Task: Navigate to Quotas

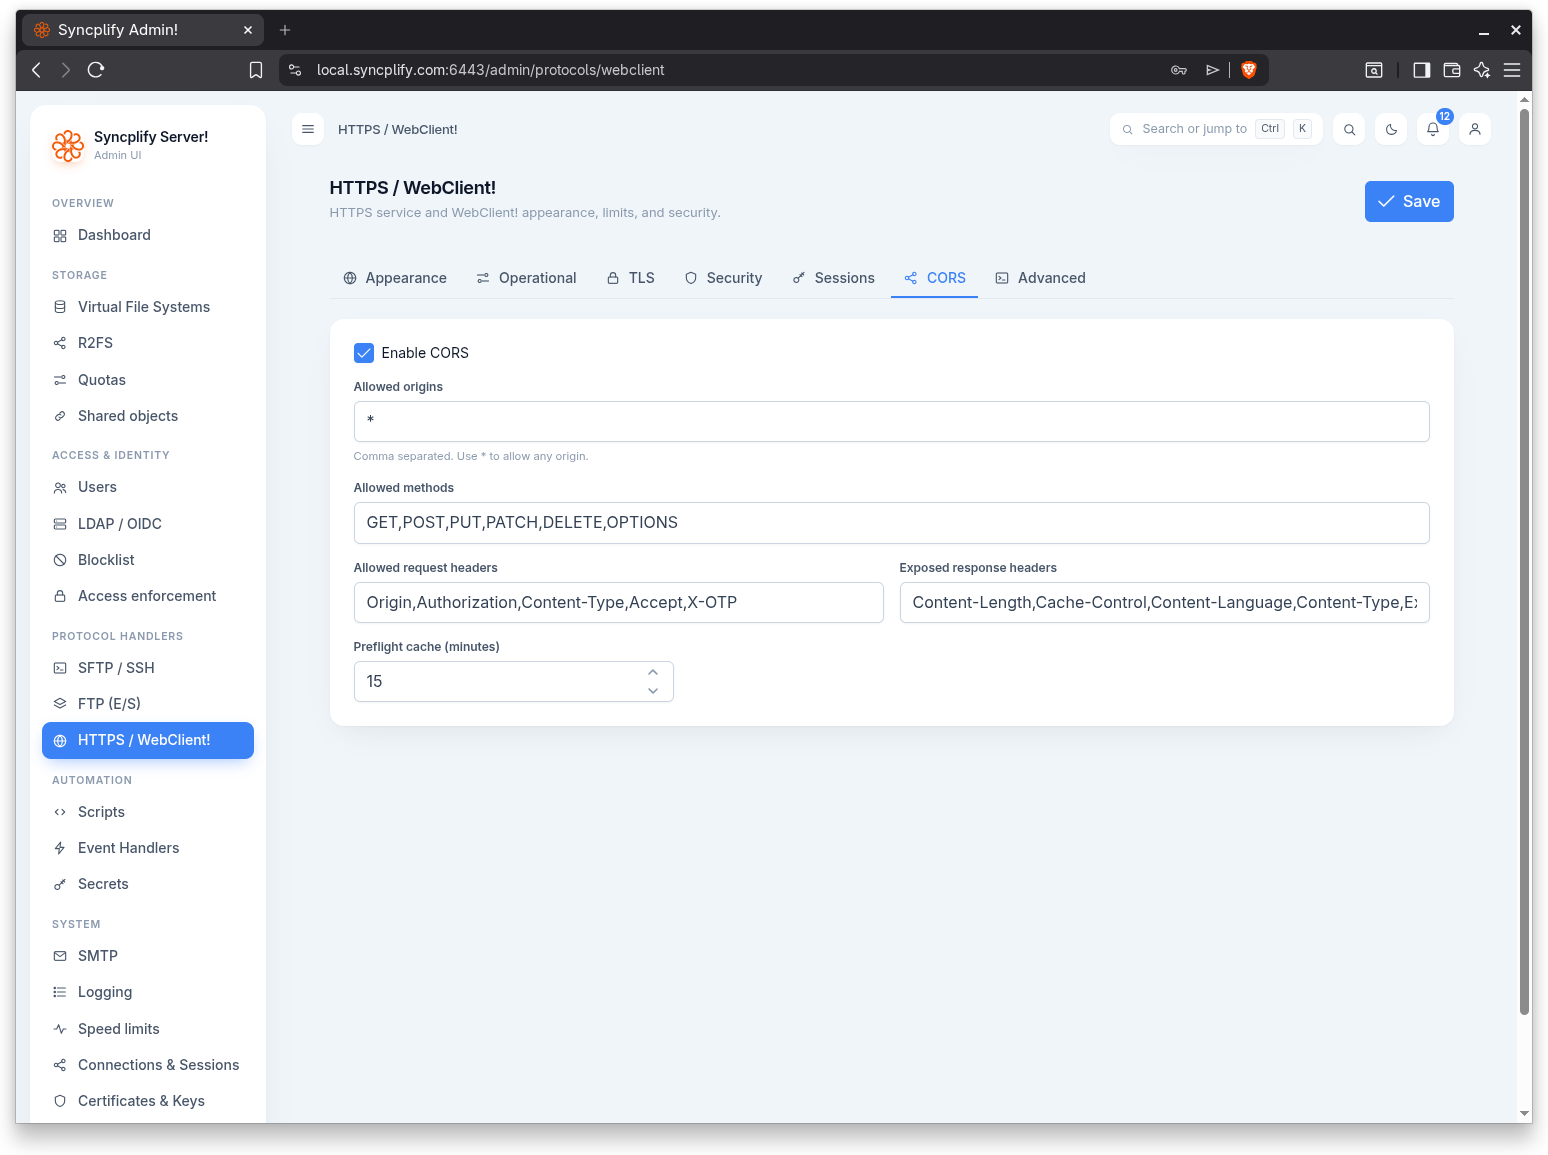Action: coord(148,380)
